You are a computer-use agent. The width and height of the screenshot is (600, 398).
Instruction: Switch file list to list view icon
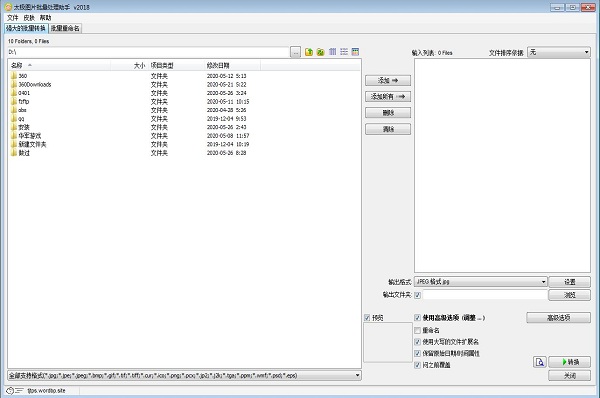(344, 52)
